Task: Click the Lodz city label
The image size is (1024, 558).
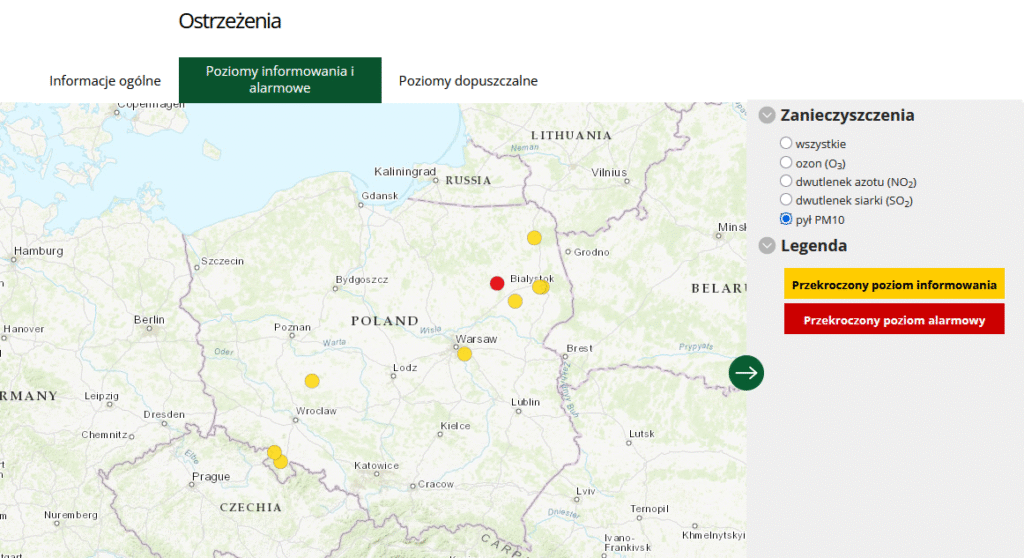Action: tap(405, 367)
